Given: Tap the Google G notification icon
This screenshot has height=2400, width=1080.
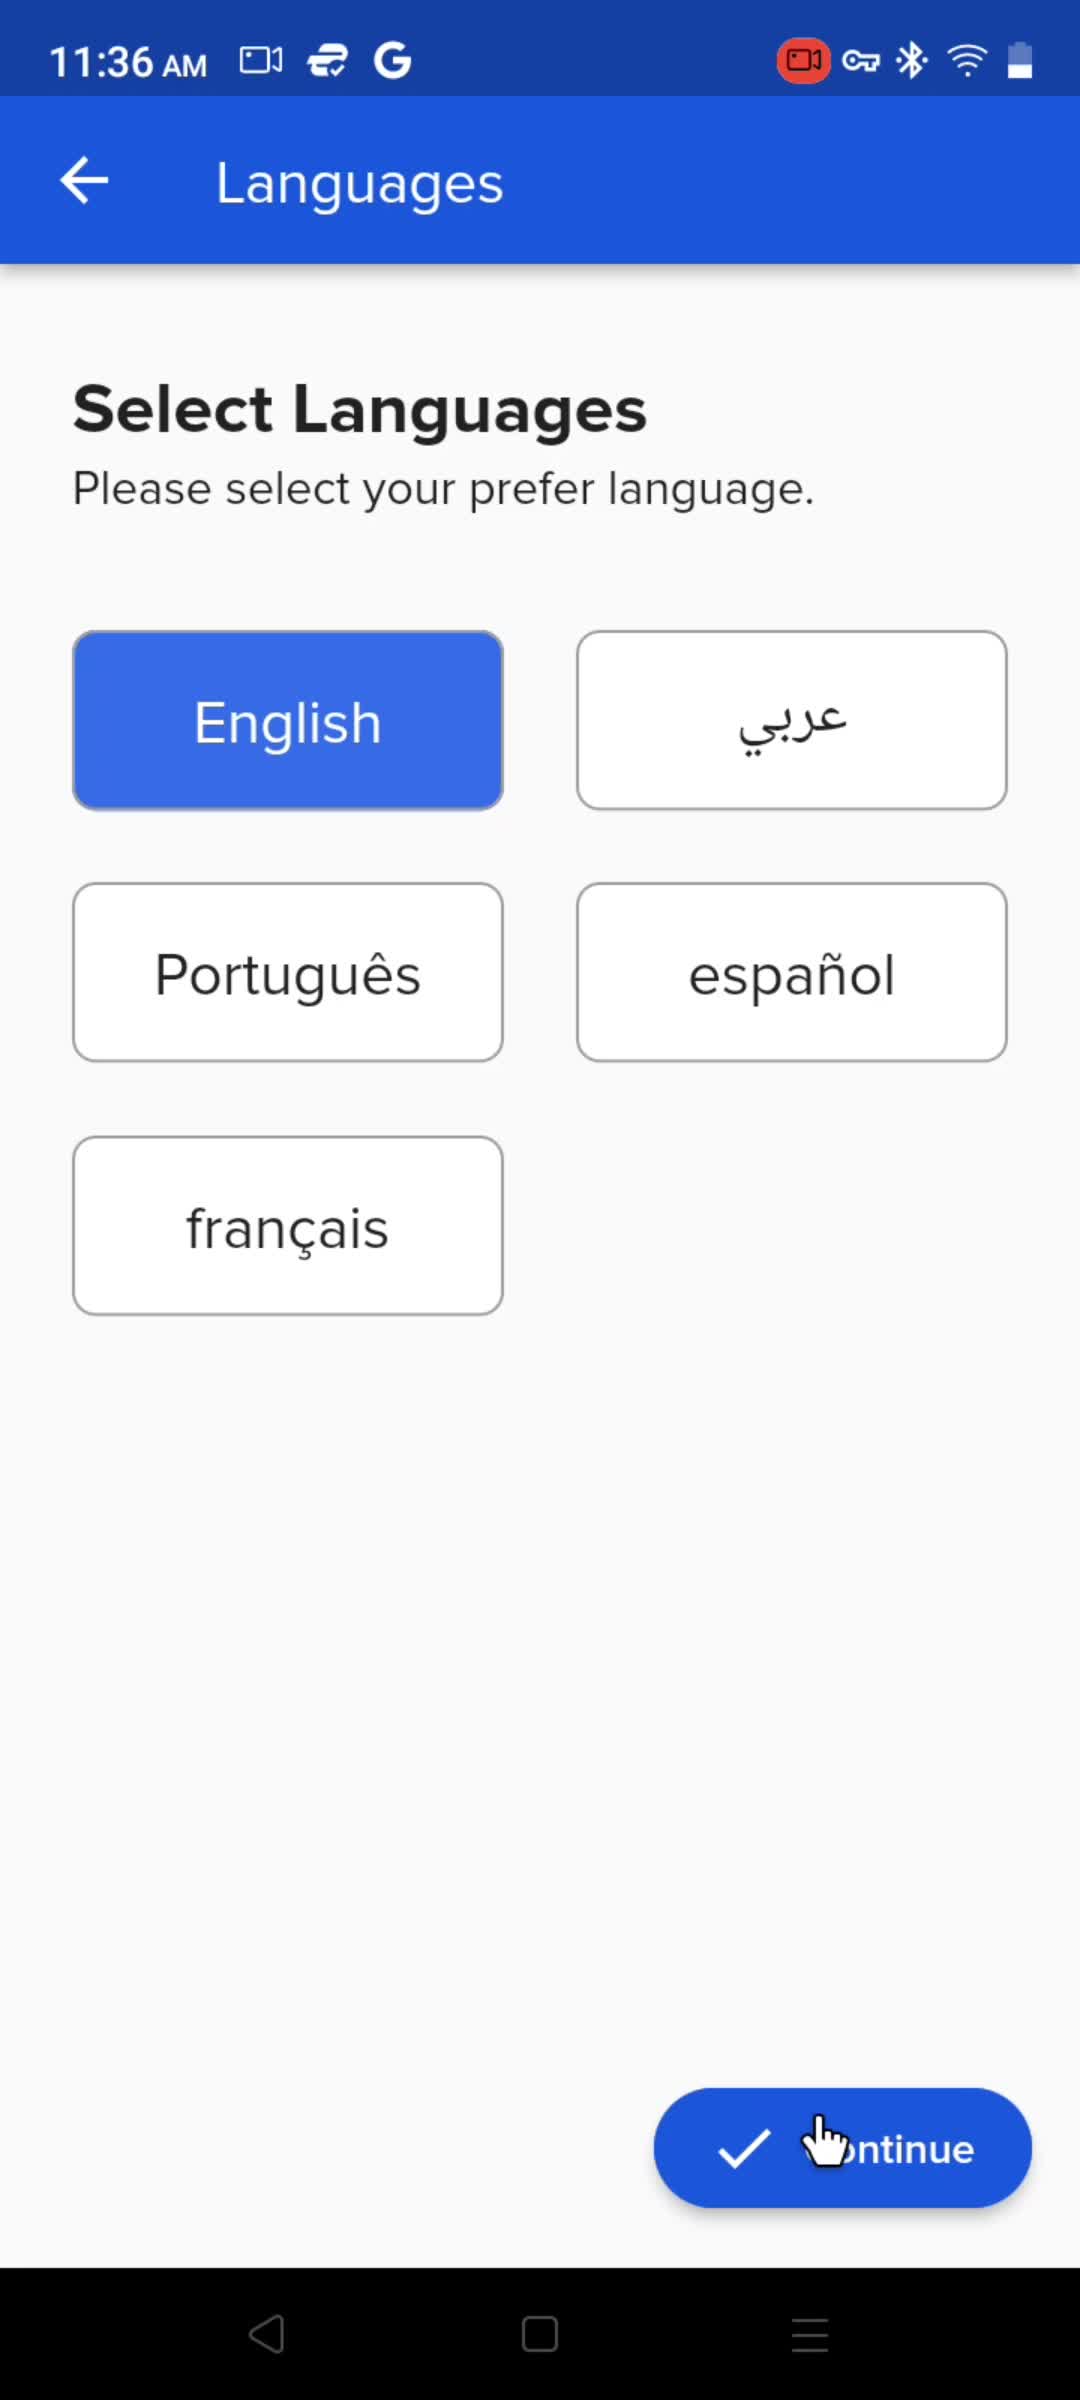Looking at the screenshot, I should coord(392,61).
